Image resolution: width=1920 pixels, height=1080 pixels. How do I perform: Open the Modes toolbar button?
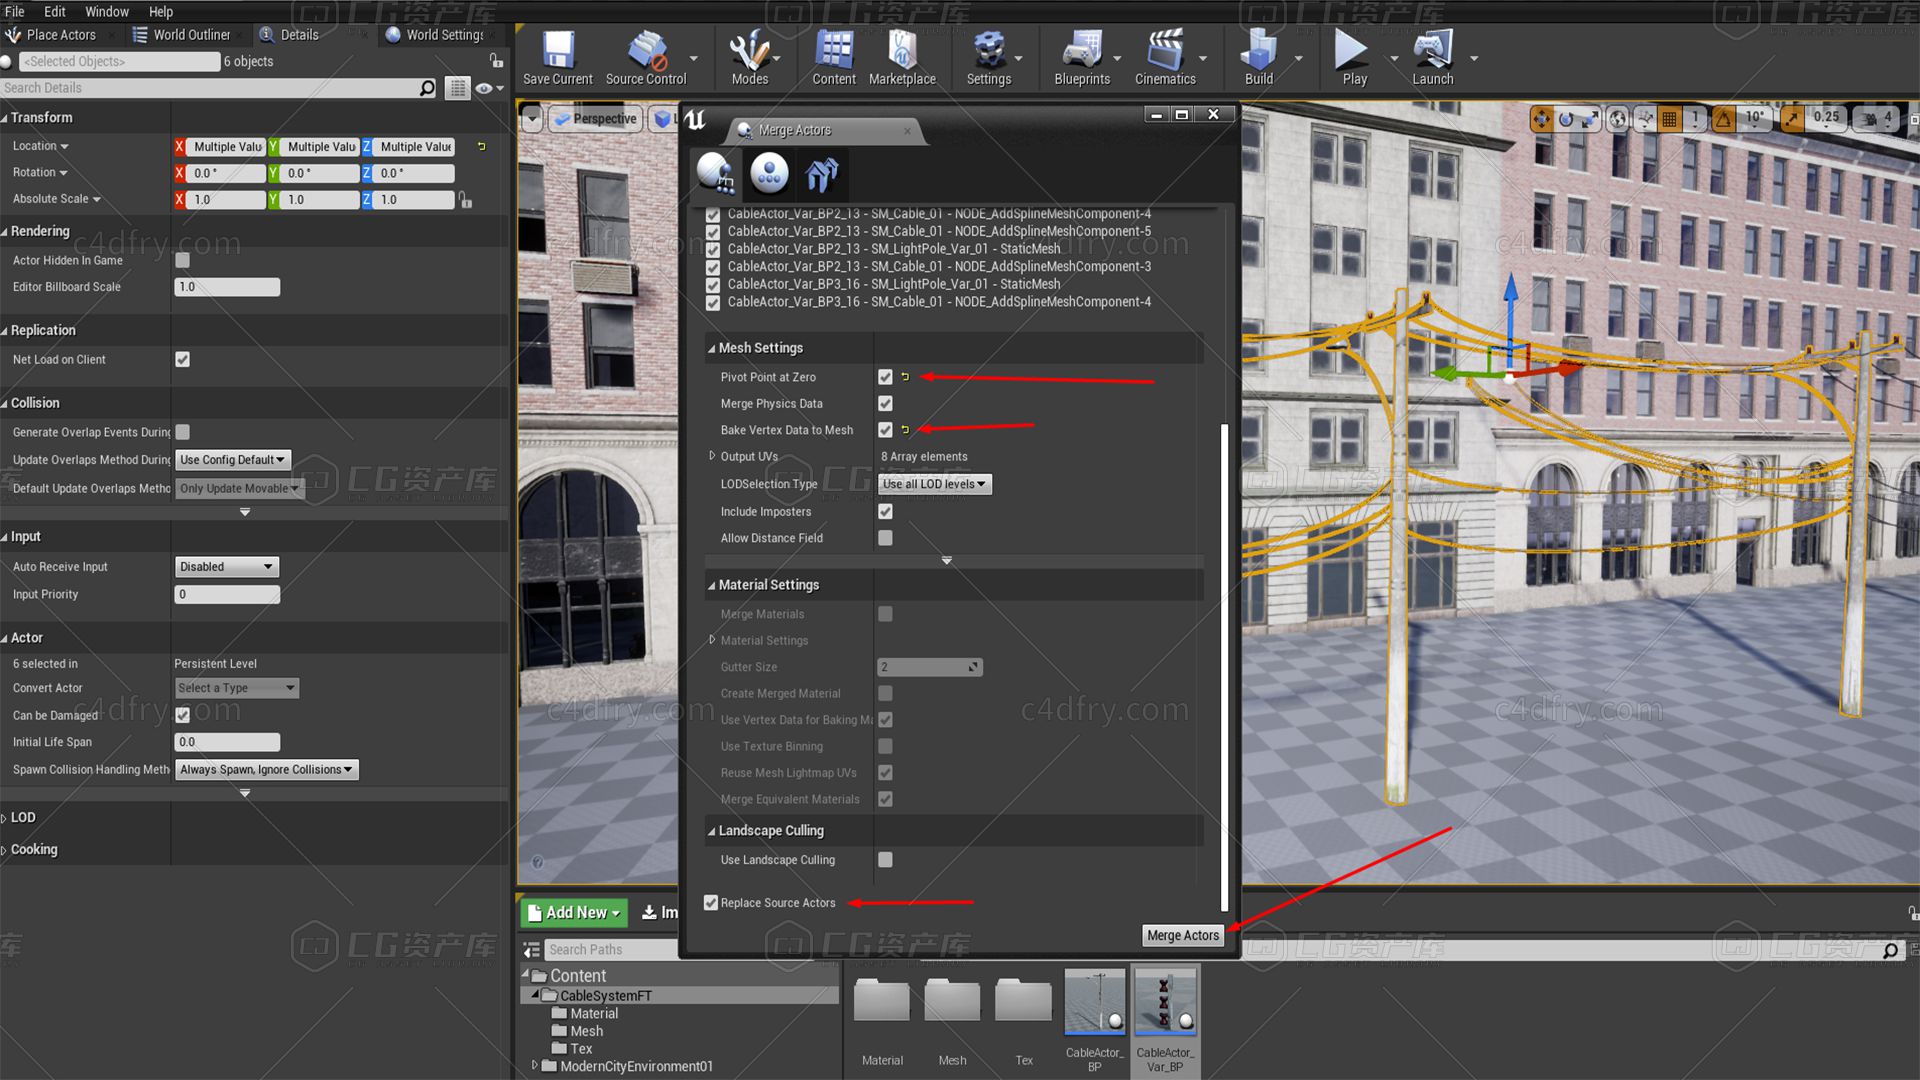point(749,58)
